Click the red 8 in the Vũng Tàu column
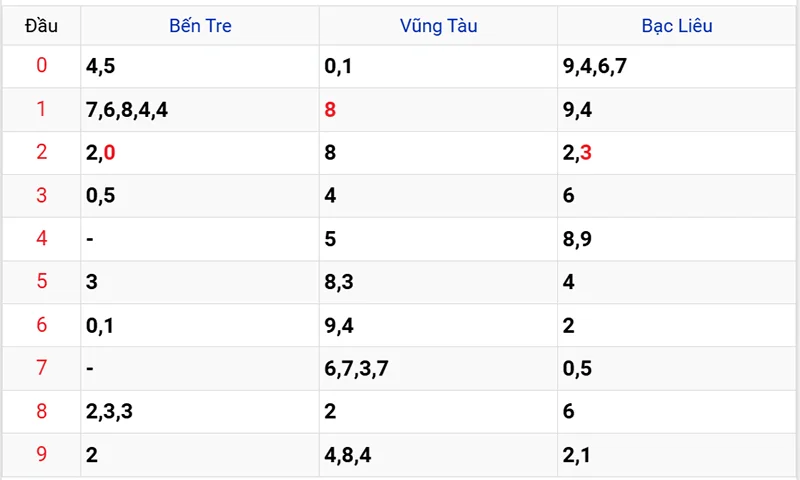Screen dimensions: 800x480 coord(330,110)
